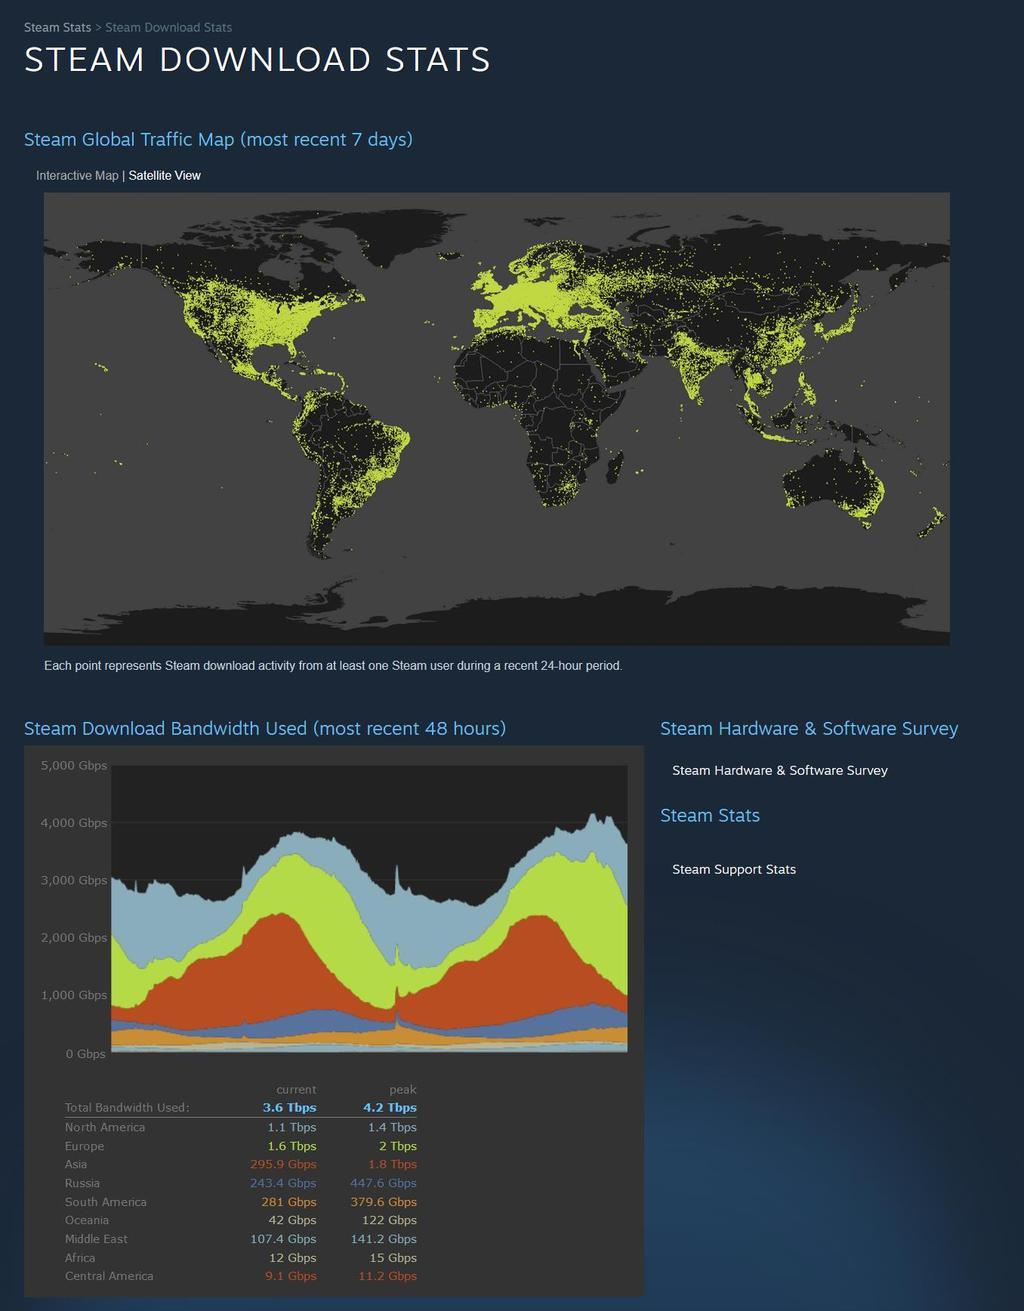The image size is (1024, 1311).
Task: Select the Russia row label
Action: [x=82, y=1183]
